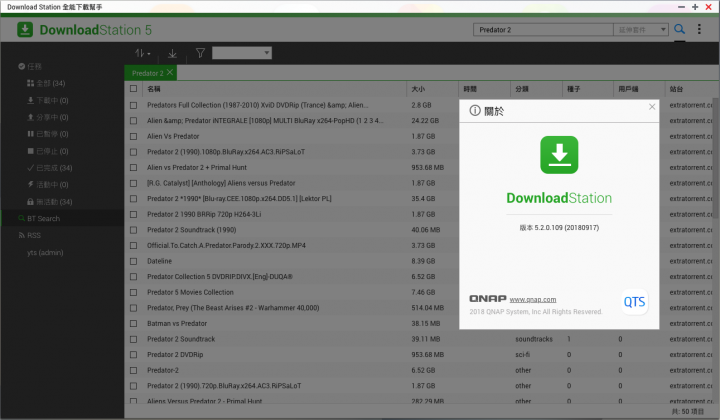Image resolution: width=720 pixels, height=420 pixels.
Task: Open www.qnap.com link
Action: click(x=533, y=299)
